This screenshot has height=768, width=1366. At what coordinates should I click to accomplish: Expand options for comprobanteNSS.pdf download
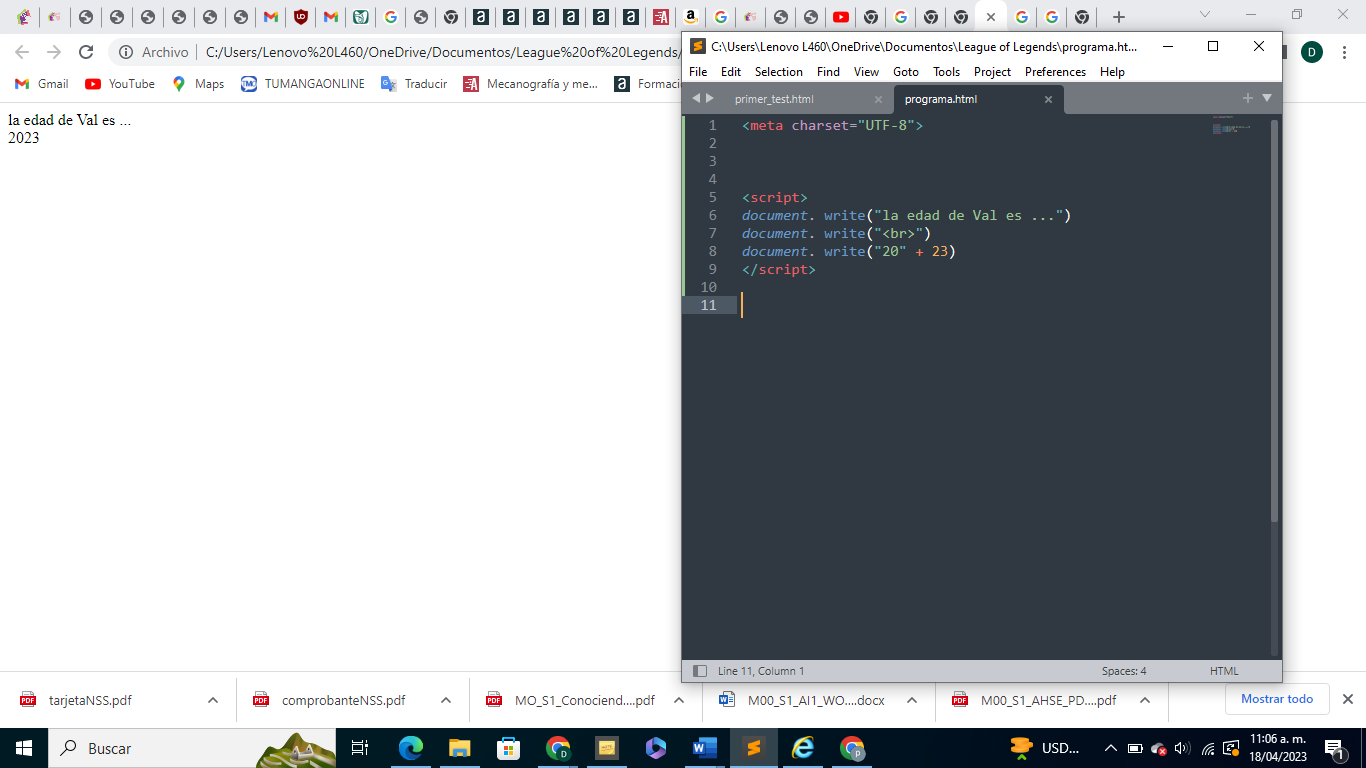[446, 700]
